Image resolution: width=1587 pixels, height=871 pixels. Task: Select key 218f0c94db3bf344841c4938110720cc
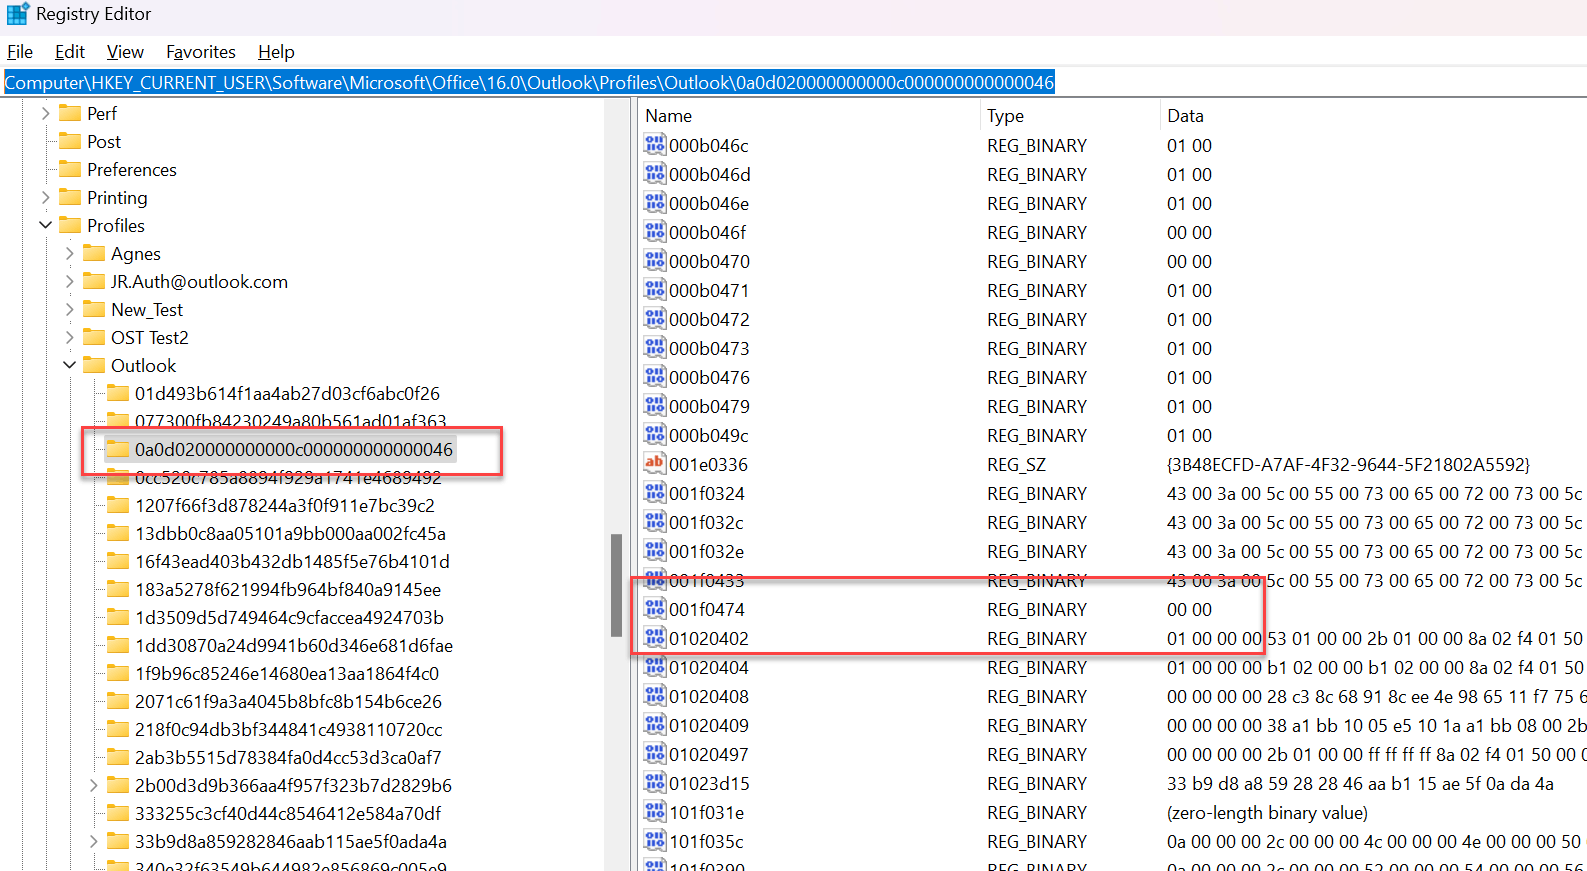click(288, 730)
